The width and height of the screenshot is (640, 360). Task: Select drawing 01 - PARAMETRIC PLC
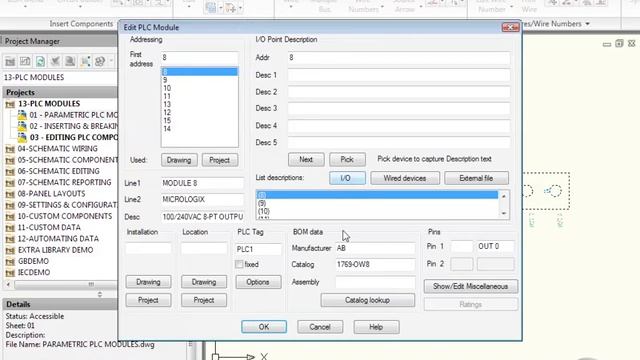pyautogui.click(x=73, y=115)
